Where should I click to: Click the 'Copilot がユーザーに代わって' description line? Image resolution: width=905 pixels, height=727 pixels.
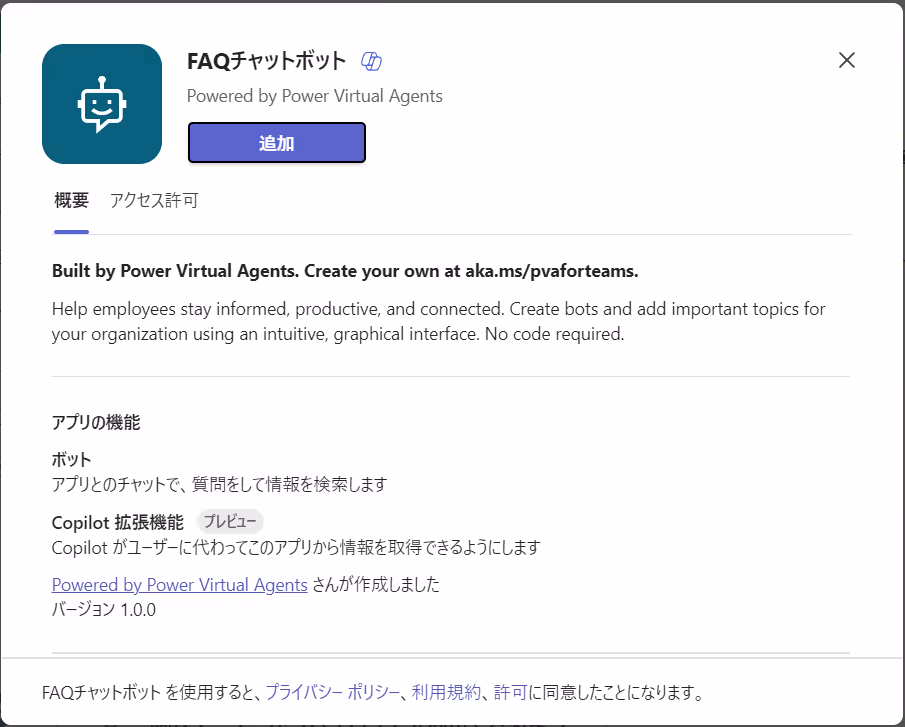pyautogui.click(x=296, y=547)
